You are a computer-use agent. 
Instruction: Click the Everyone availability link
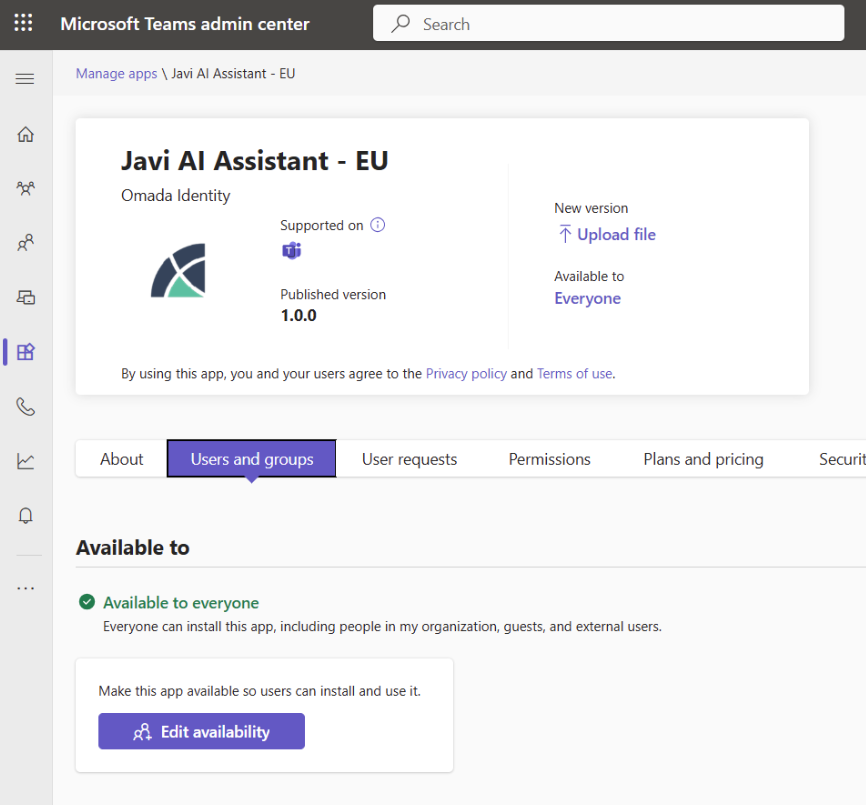coord(588,298)
